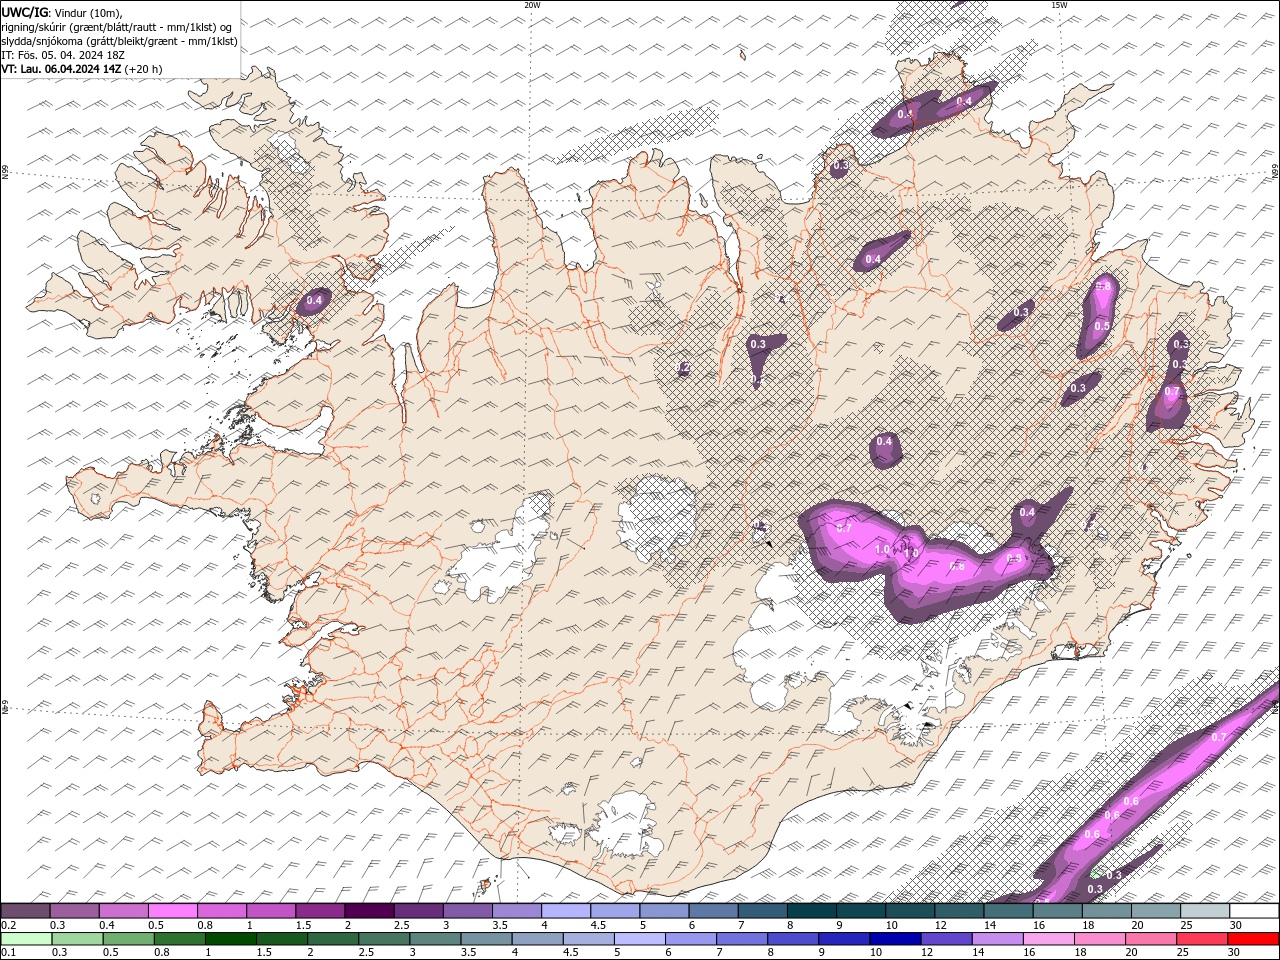The height and width of the screenshot is (960, 1280).
Task: Click the 'rigning/skúrir' legend description line
Action: (x=117, y=27)
